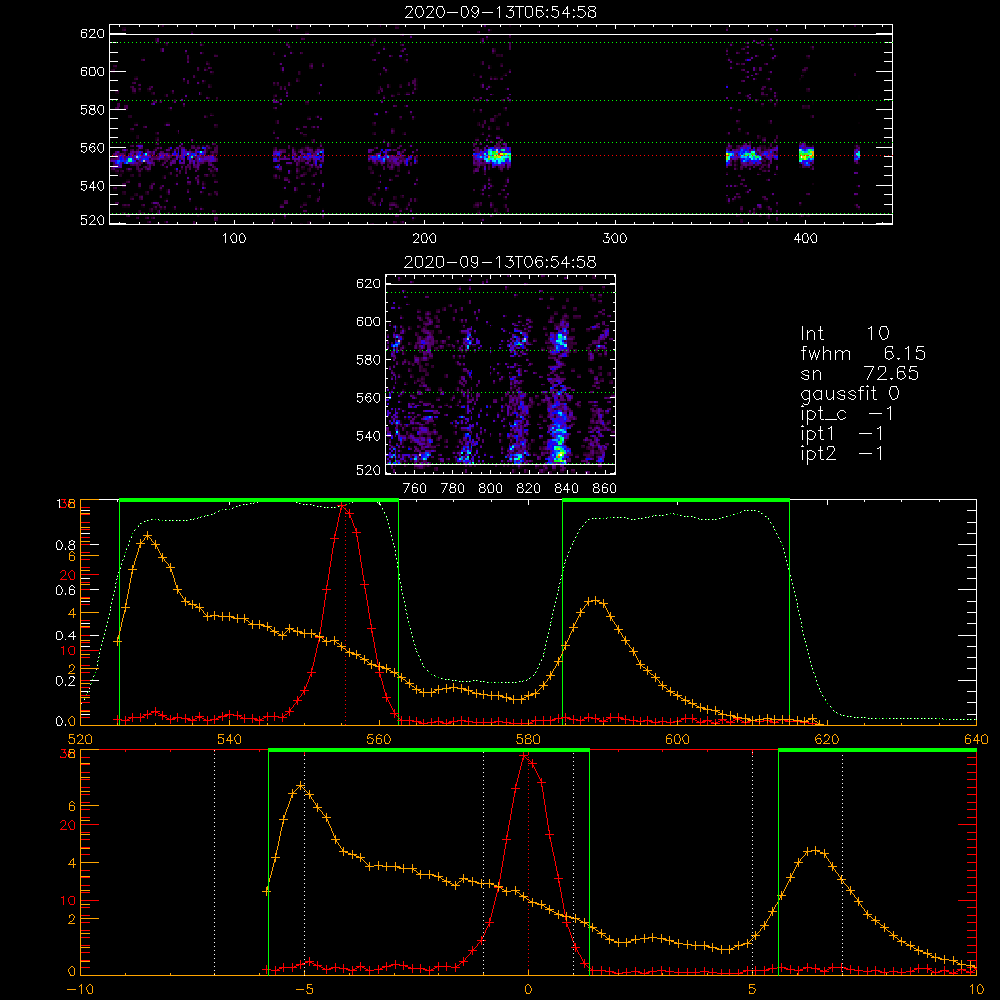Click x-axis label 0 of the bottom profile plot
The image size is (1000, 1000).
(528, 989)
